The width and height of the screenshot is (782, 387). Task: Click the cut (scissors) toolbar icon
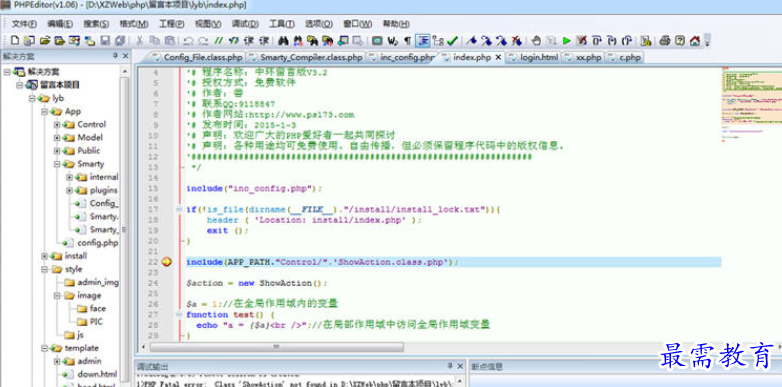point(140,40)
